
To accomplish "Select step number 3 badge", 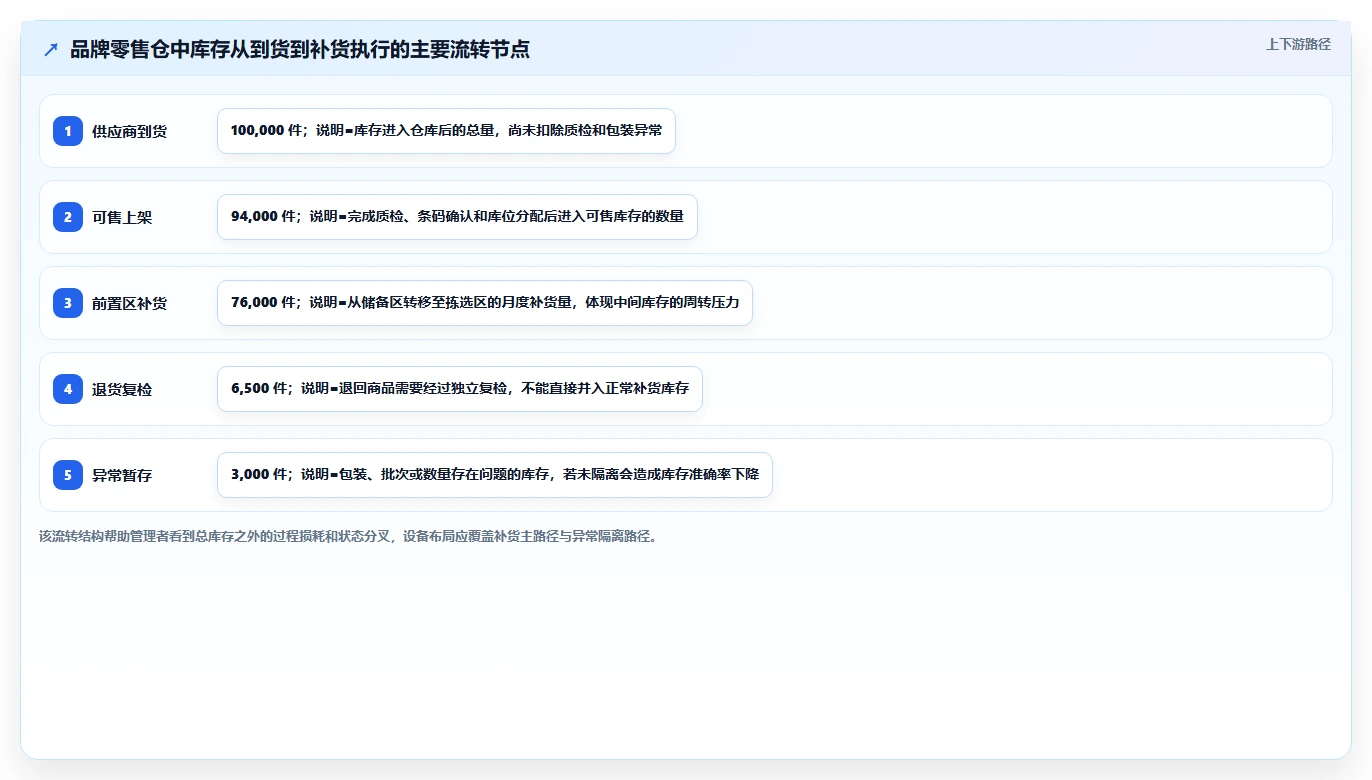I will point(68,303).
